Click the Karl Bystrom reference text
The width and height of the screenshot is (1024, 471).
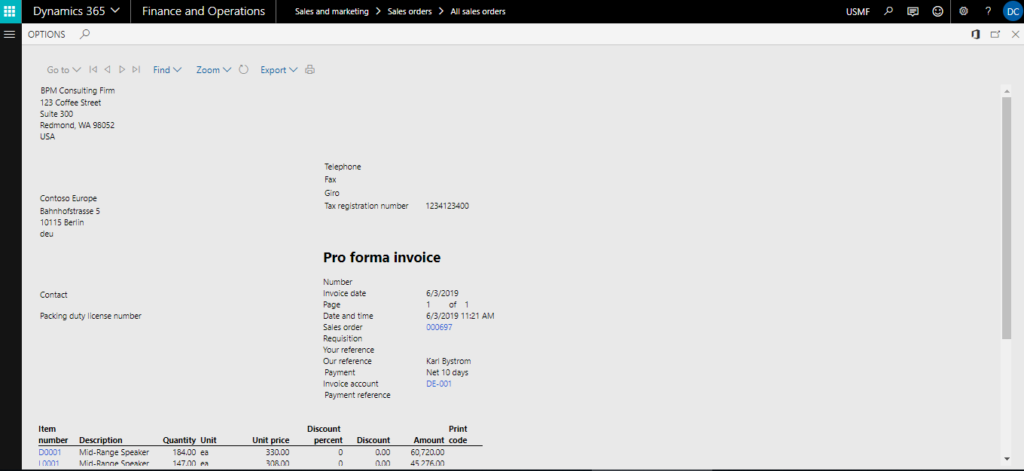click(448, 361)
